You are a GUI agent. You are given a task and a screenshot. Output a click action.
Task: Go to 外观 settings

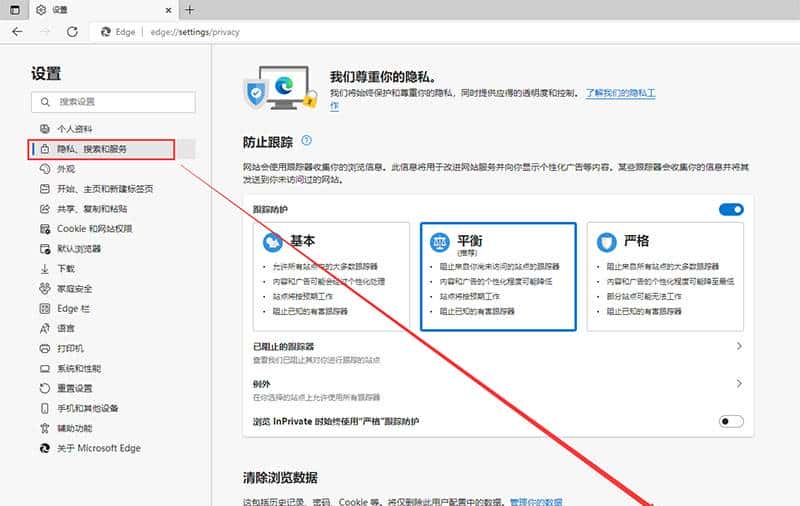click(66, 169)
